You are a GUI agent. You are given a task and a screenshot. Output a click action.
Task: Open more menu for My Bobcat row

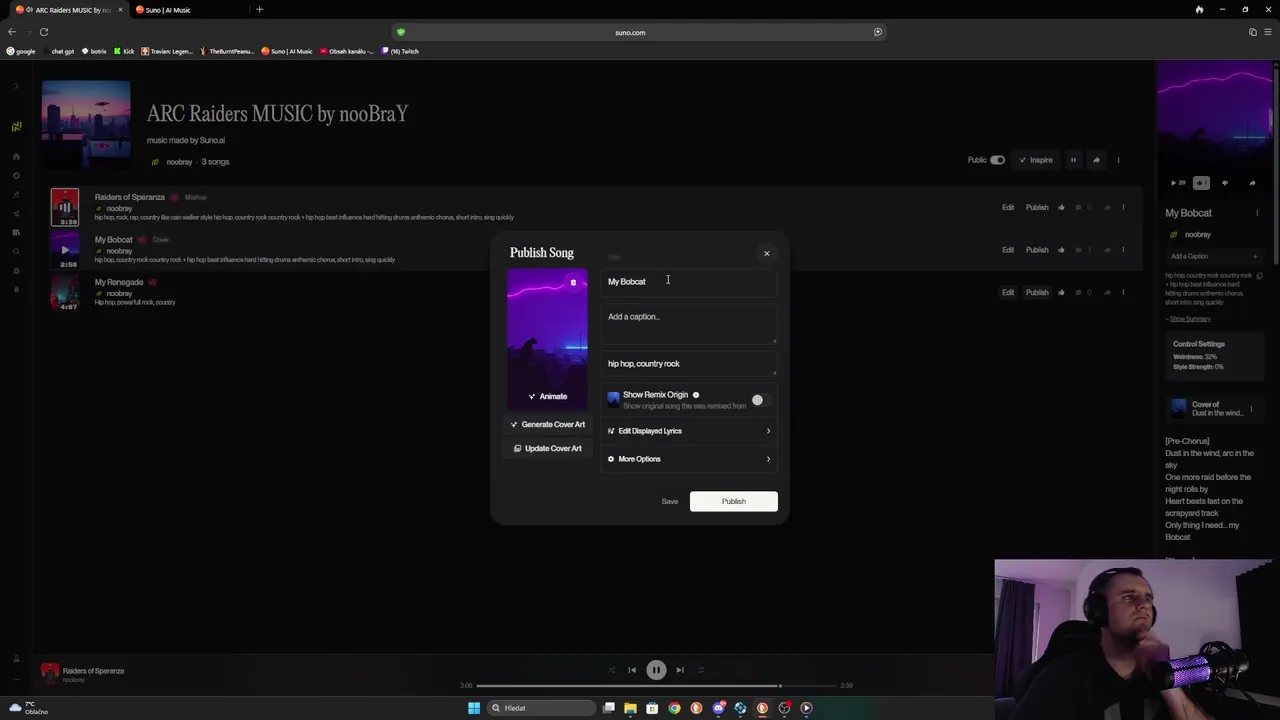[x=1123, y=250]
